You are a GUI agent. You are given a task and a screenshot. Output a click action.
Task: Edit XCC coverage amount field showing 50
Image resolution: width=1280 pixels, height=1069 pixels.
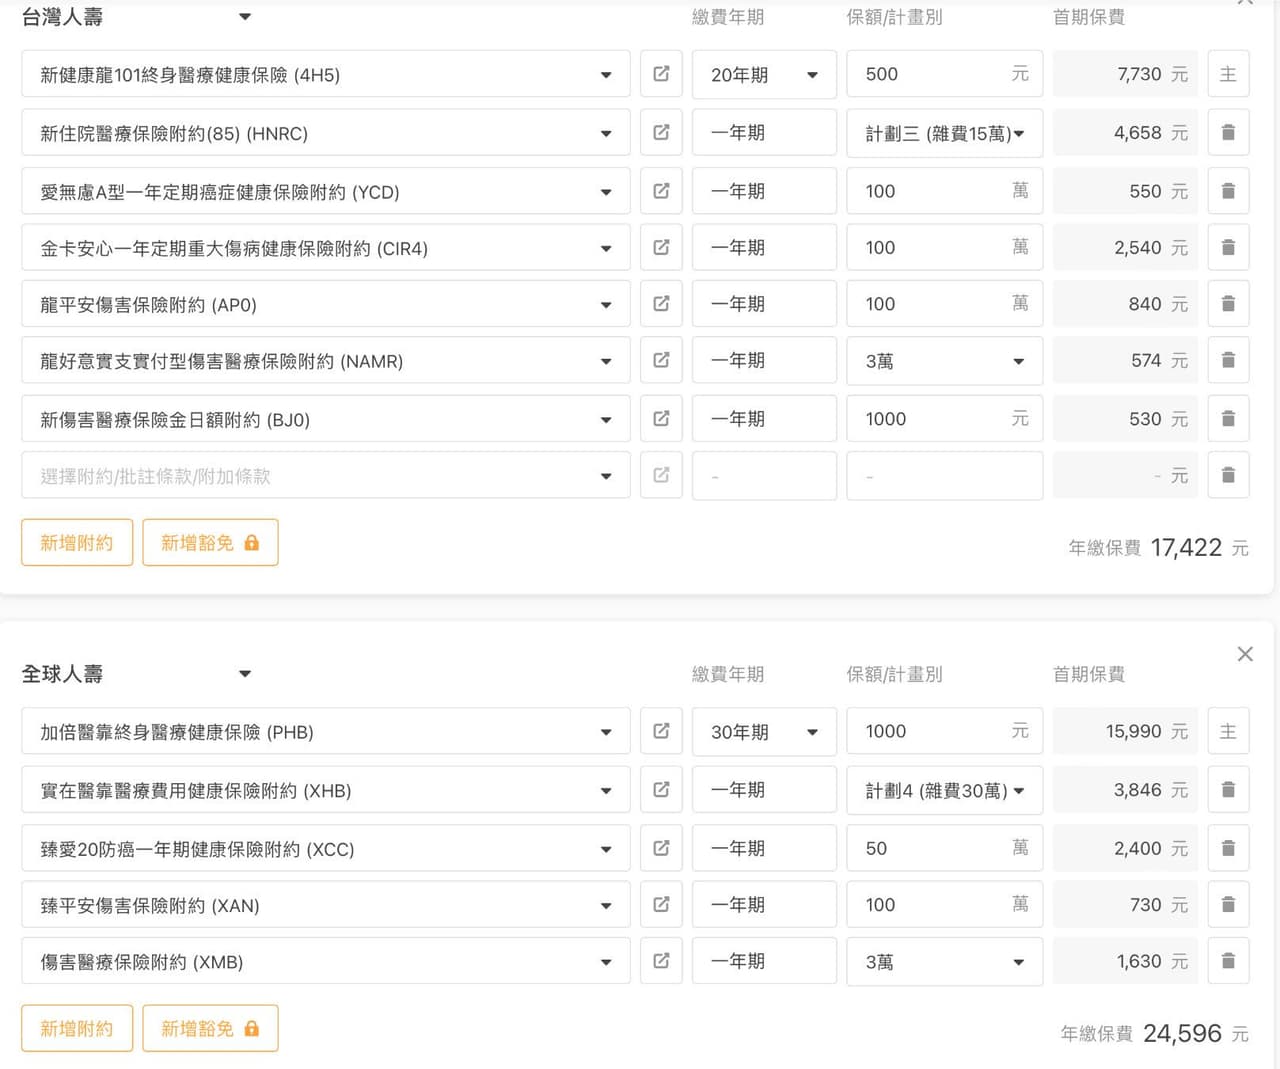(944, 848)
